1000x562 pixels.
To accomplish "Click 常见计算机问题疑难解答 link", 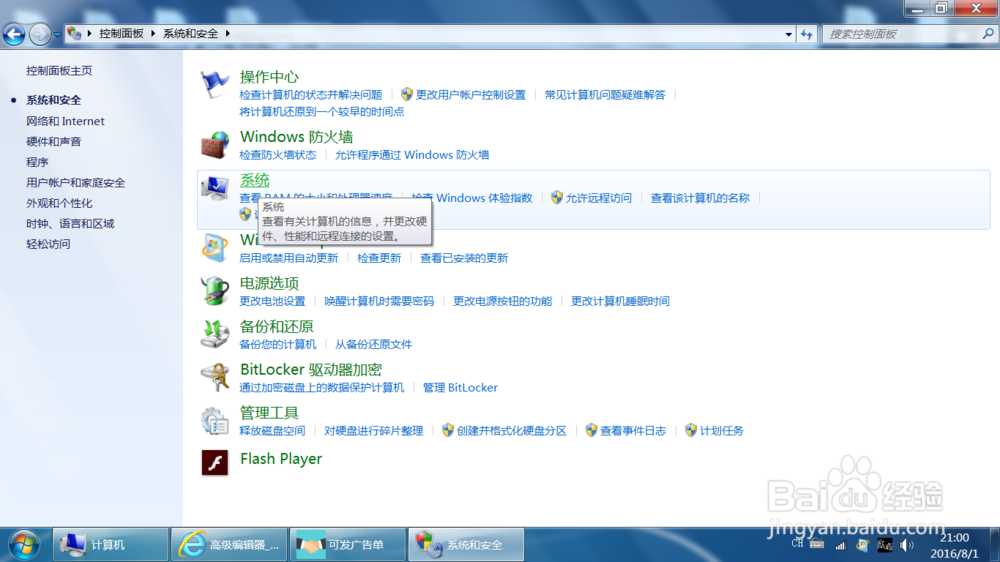I will pos(605,94).
